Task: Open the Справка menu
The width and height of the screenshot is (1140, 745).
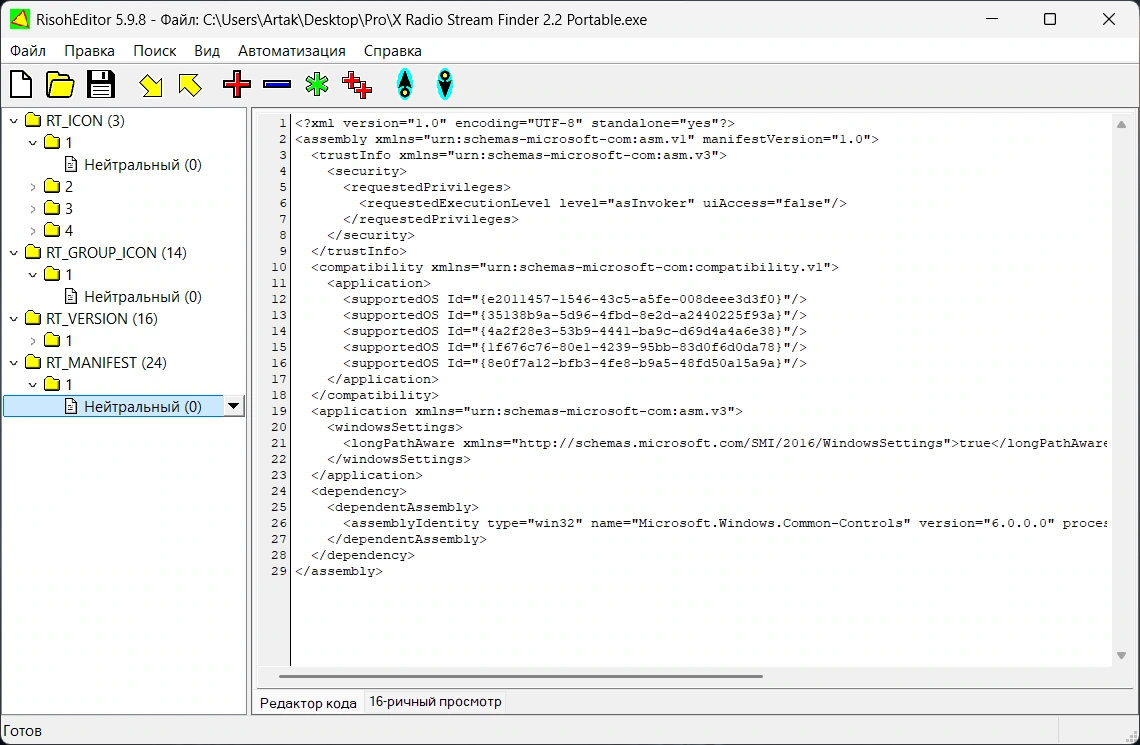Action: tap(393, 51)
